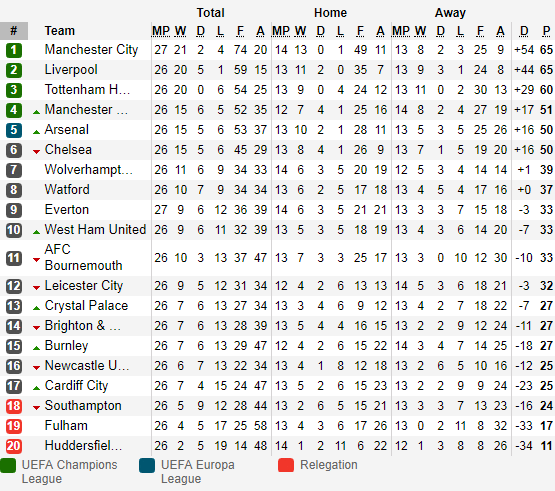Open the AFC Bournemouth team link
This screenshot has width=555, height=491.
click(x=84, y=258)
